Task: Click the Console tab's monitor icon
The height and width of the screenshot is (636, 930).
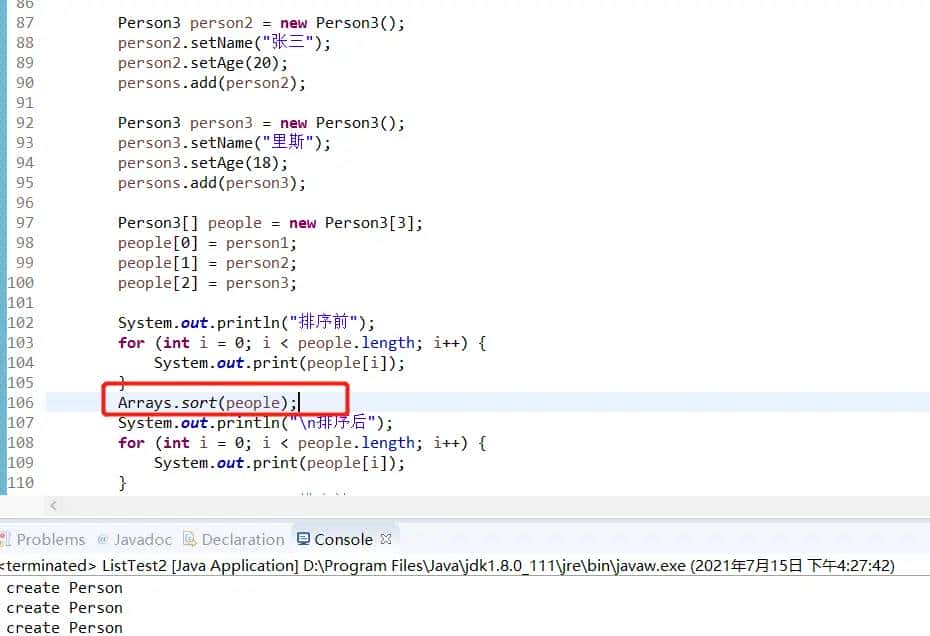Action: click(303, 539)
